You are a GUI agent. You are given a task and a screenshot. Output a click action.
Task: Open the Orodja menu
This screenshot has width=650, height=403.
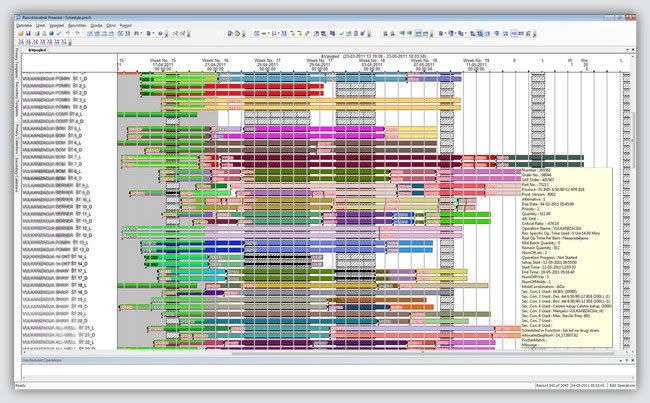click(x=97, y=24)
